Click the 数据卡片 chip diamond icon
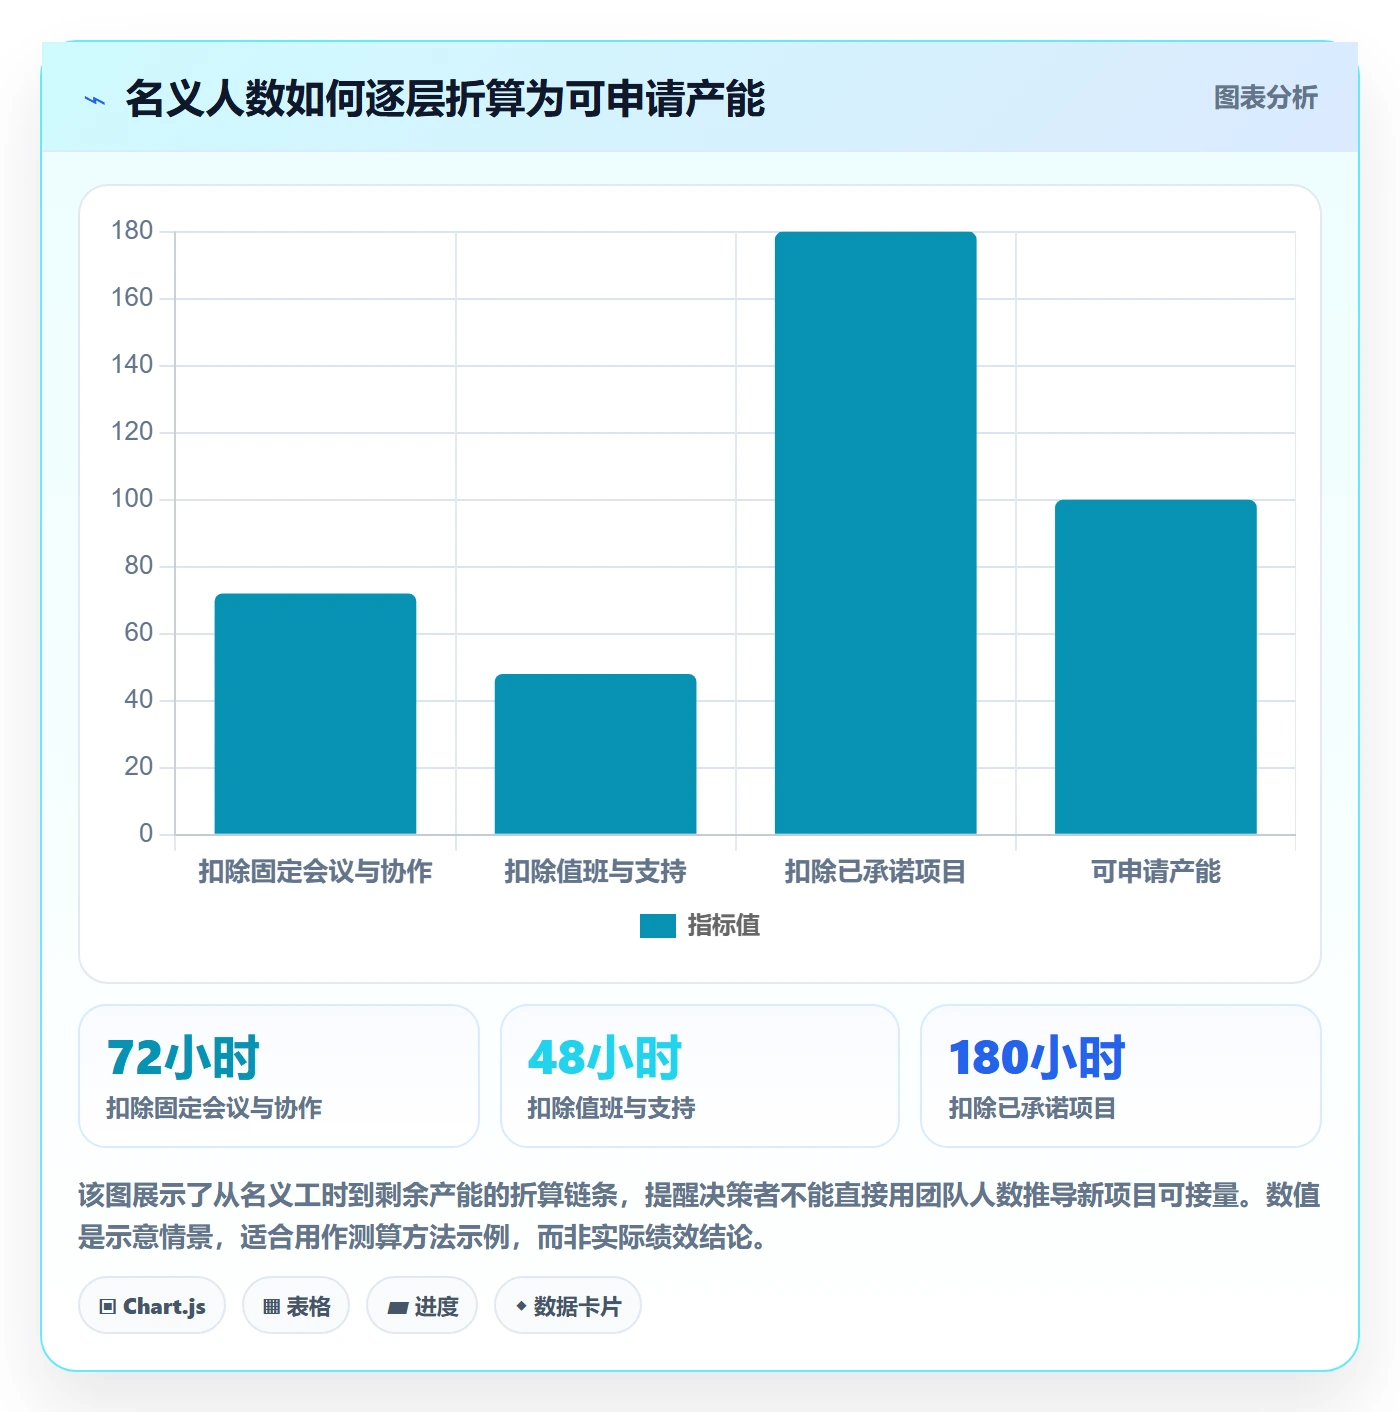 click(521, 1305)
